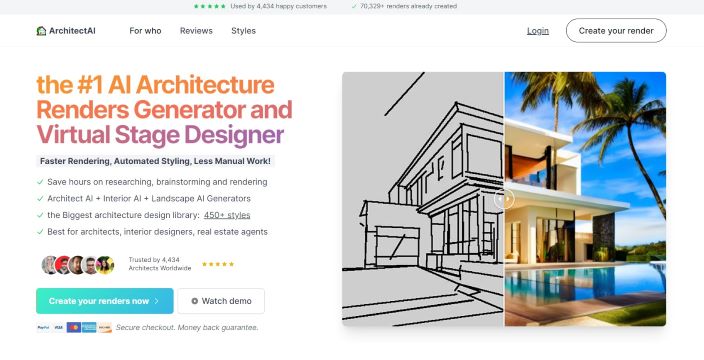This screenshot has height=360, width=704.
Task: Open the Styles nav link
Action: [x=243, y=31]
